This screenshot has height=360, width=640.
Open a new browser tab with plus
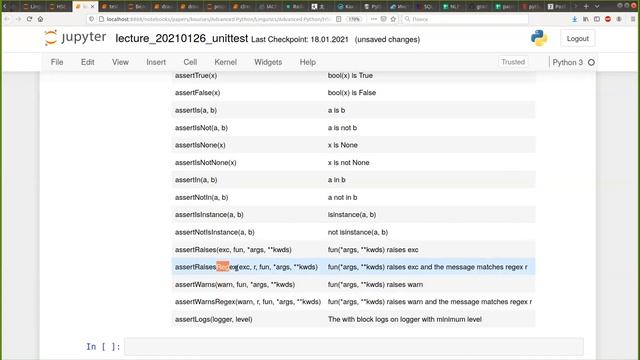(586, 6)
